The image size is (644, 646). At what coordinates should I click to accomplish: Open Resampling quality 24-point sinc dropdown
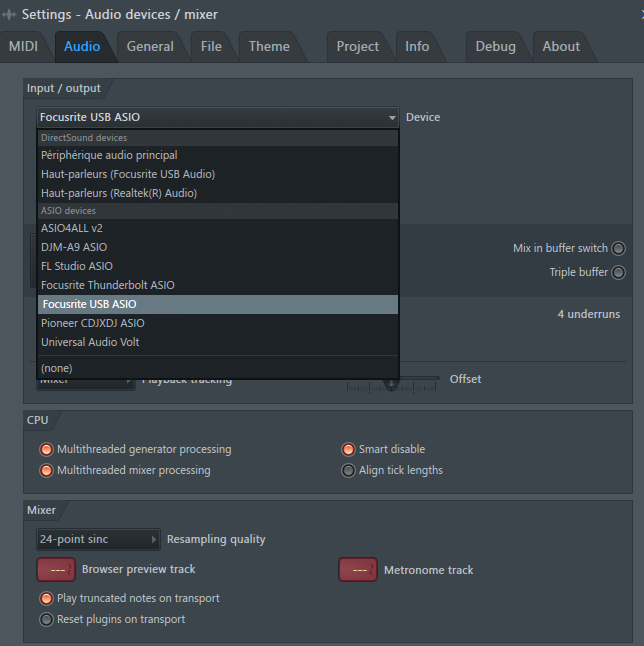click(98, 539)
